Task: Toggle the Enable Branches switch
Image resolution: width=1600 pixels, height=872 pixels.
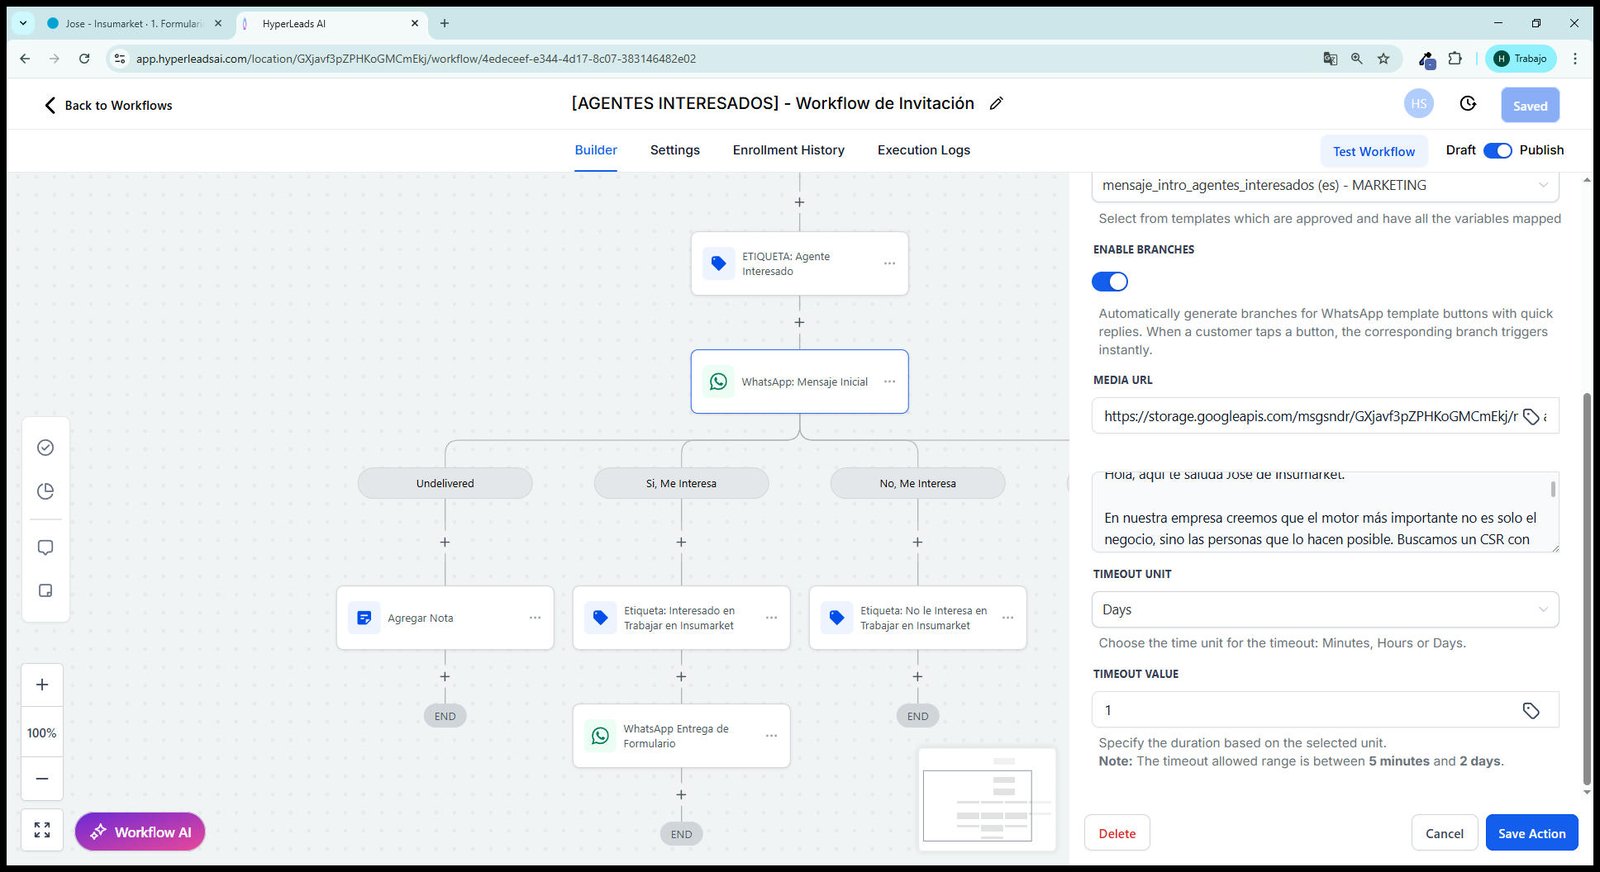Action: pos(1110,282)
